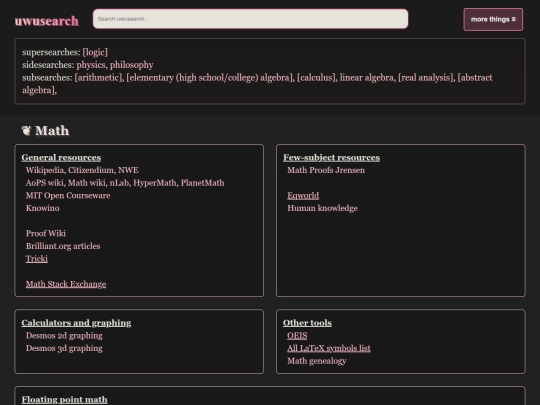Open Proof Wiki link
The height and width of the screenshot is (405, 540).
(46, 233)
